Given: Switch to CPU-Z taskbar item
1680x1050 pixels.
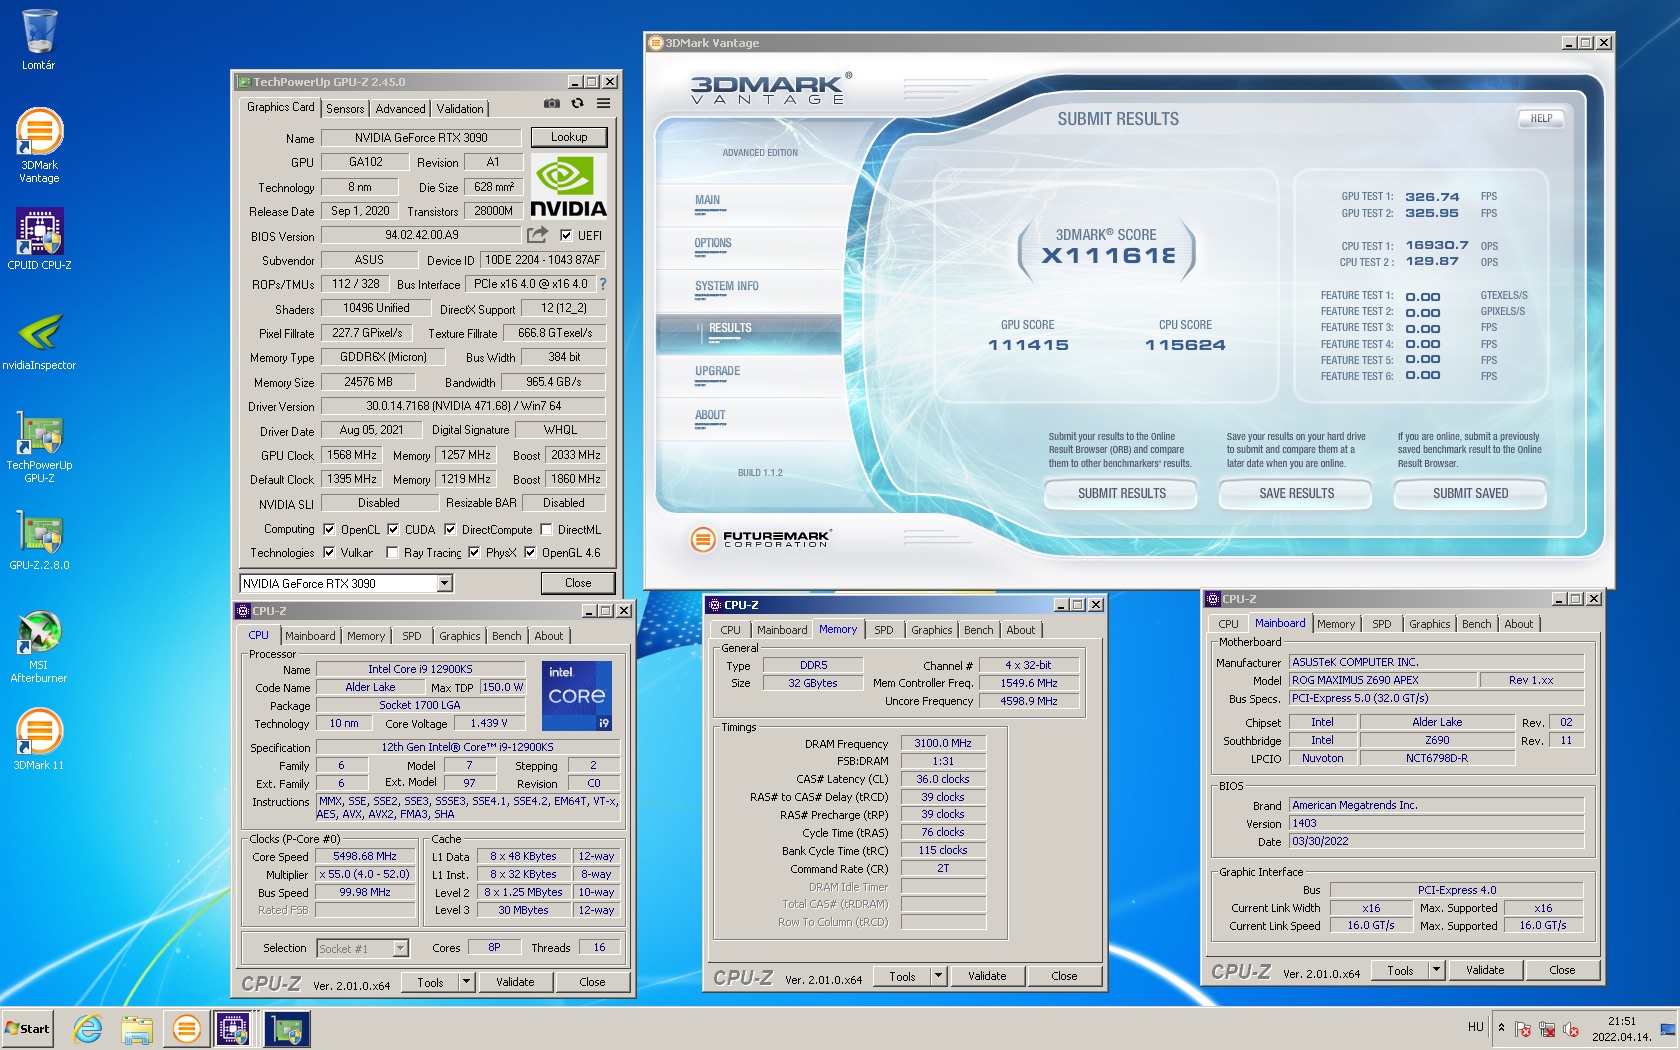Looking at the screenshot, I should coord(234,1028).
